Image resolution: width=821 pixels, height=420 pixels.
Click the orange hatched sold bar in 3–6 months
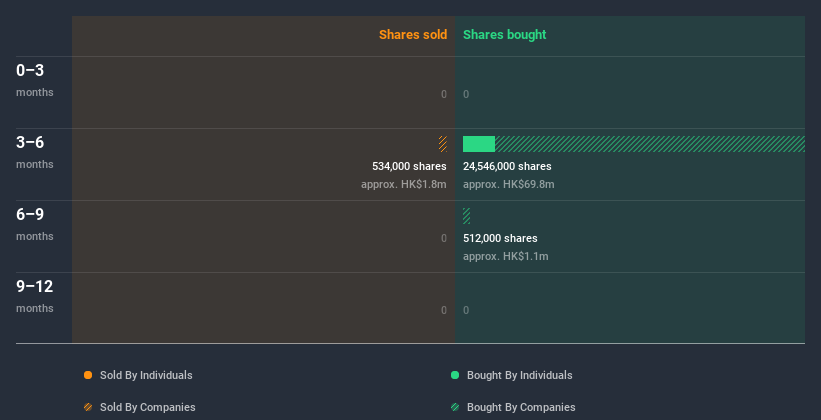(443, 144)
